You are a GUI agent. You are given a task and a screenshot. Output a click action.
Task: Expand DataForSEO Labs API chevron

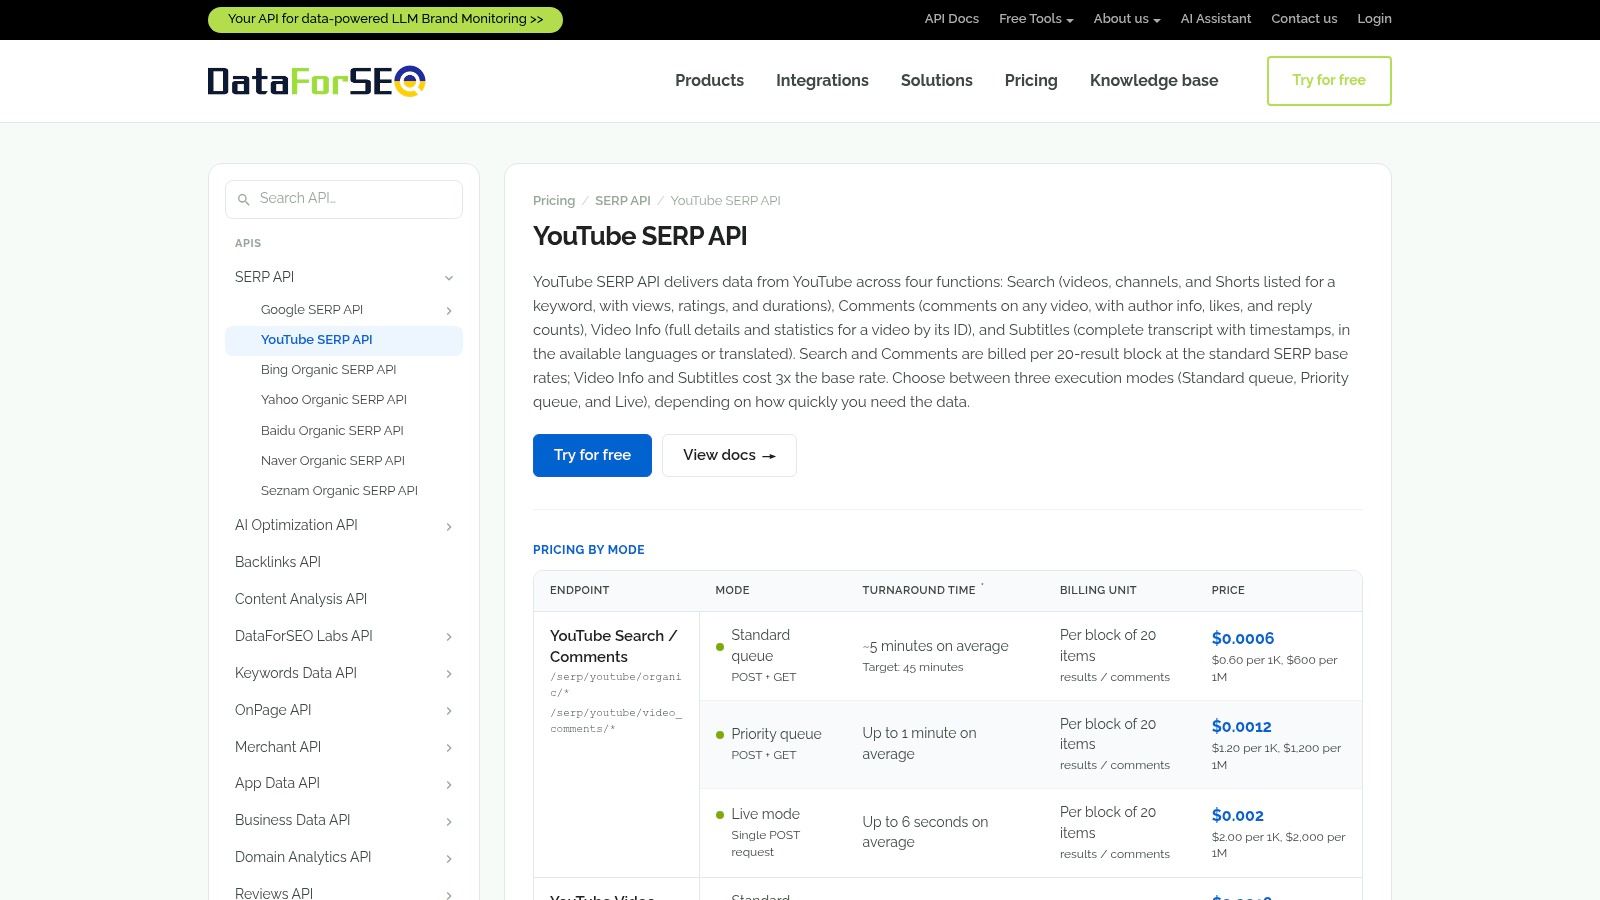point(449,637)
